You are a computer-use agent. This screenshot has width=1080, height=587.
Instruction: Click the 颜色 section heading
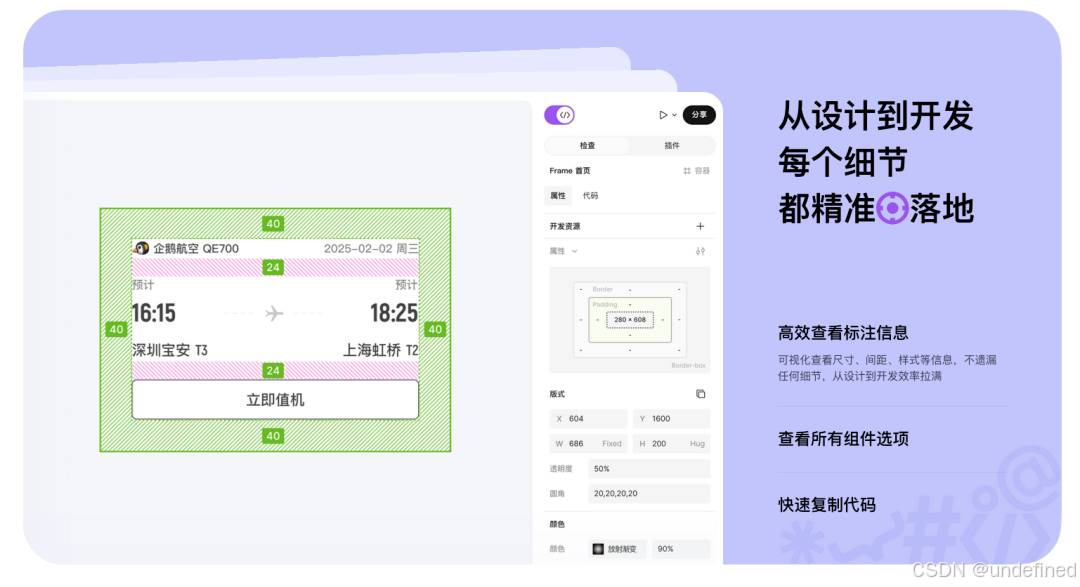pos(557,524)
